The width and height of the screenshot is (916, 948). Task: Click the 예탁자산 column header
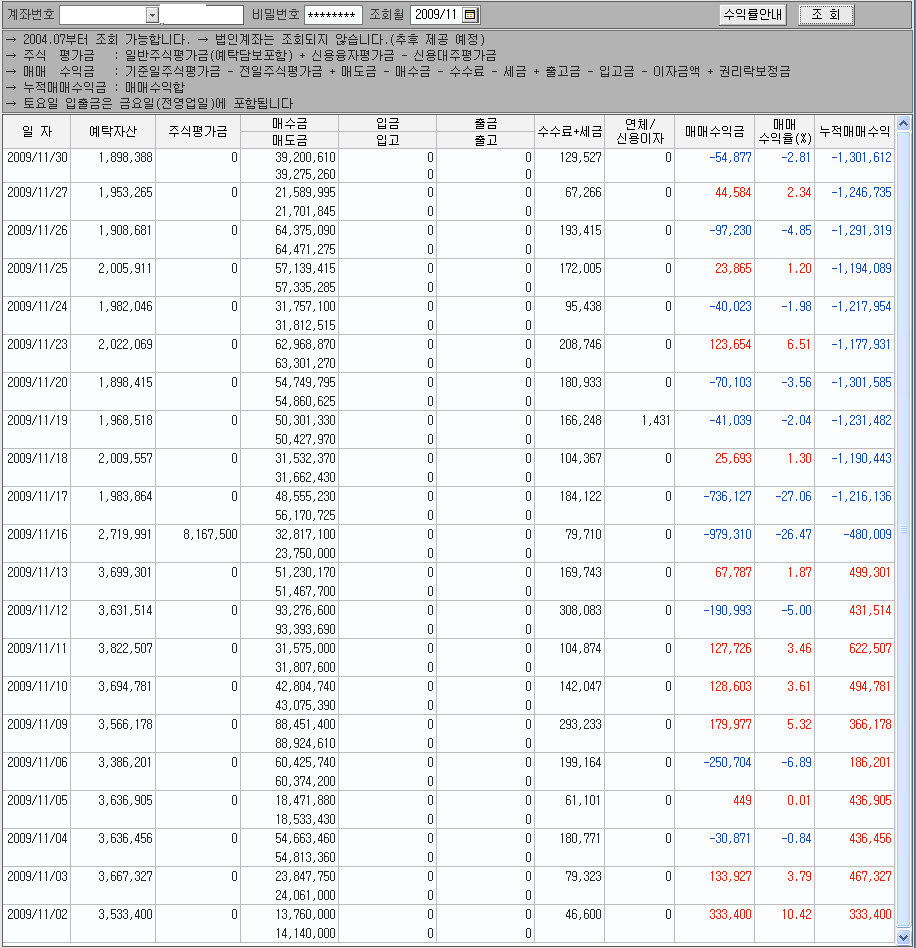pyautogui.click(x=113, y=131)
